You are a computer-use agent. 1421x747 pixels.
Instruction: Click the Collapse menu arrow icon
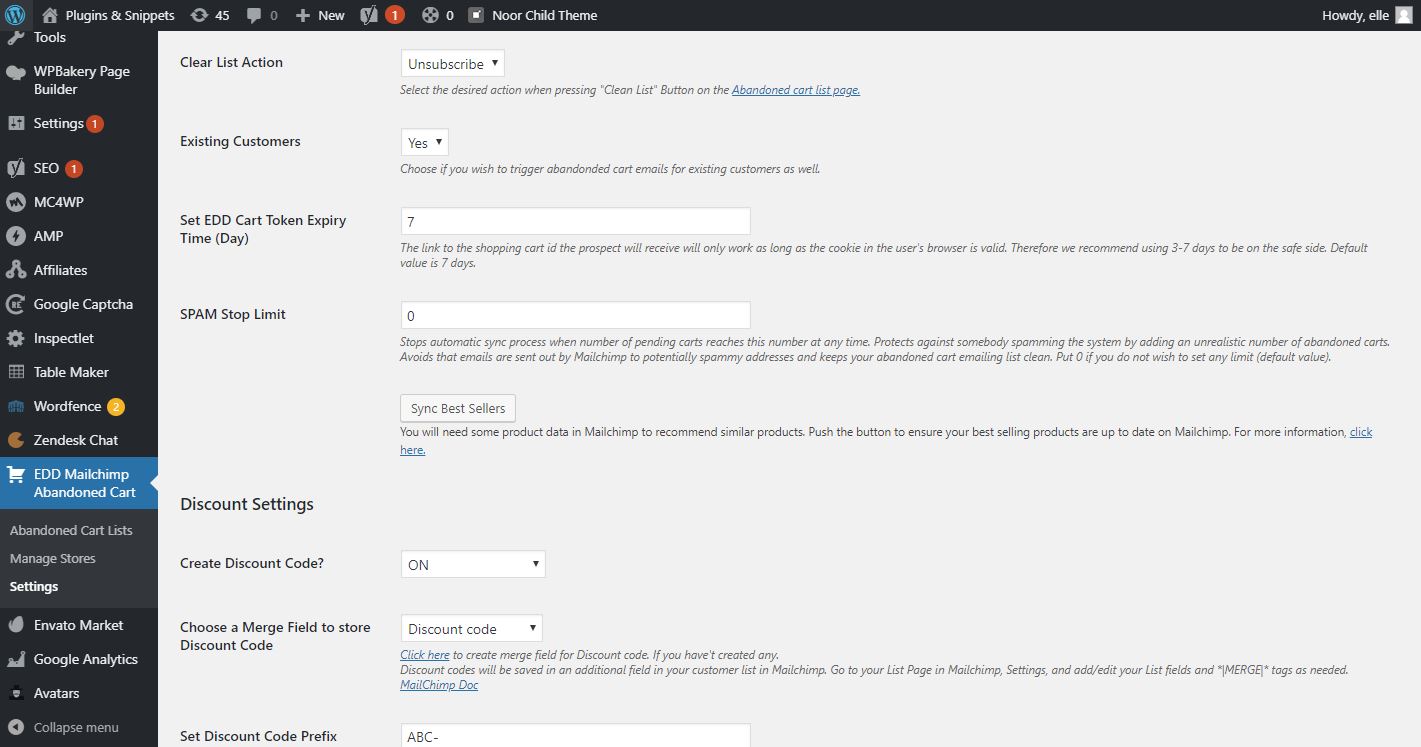[x=15, y=727]
